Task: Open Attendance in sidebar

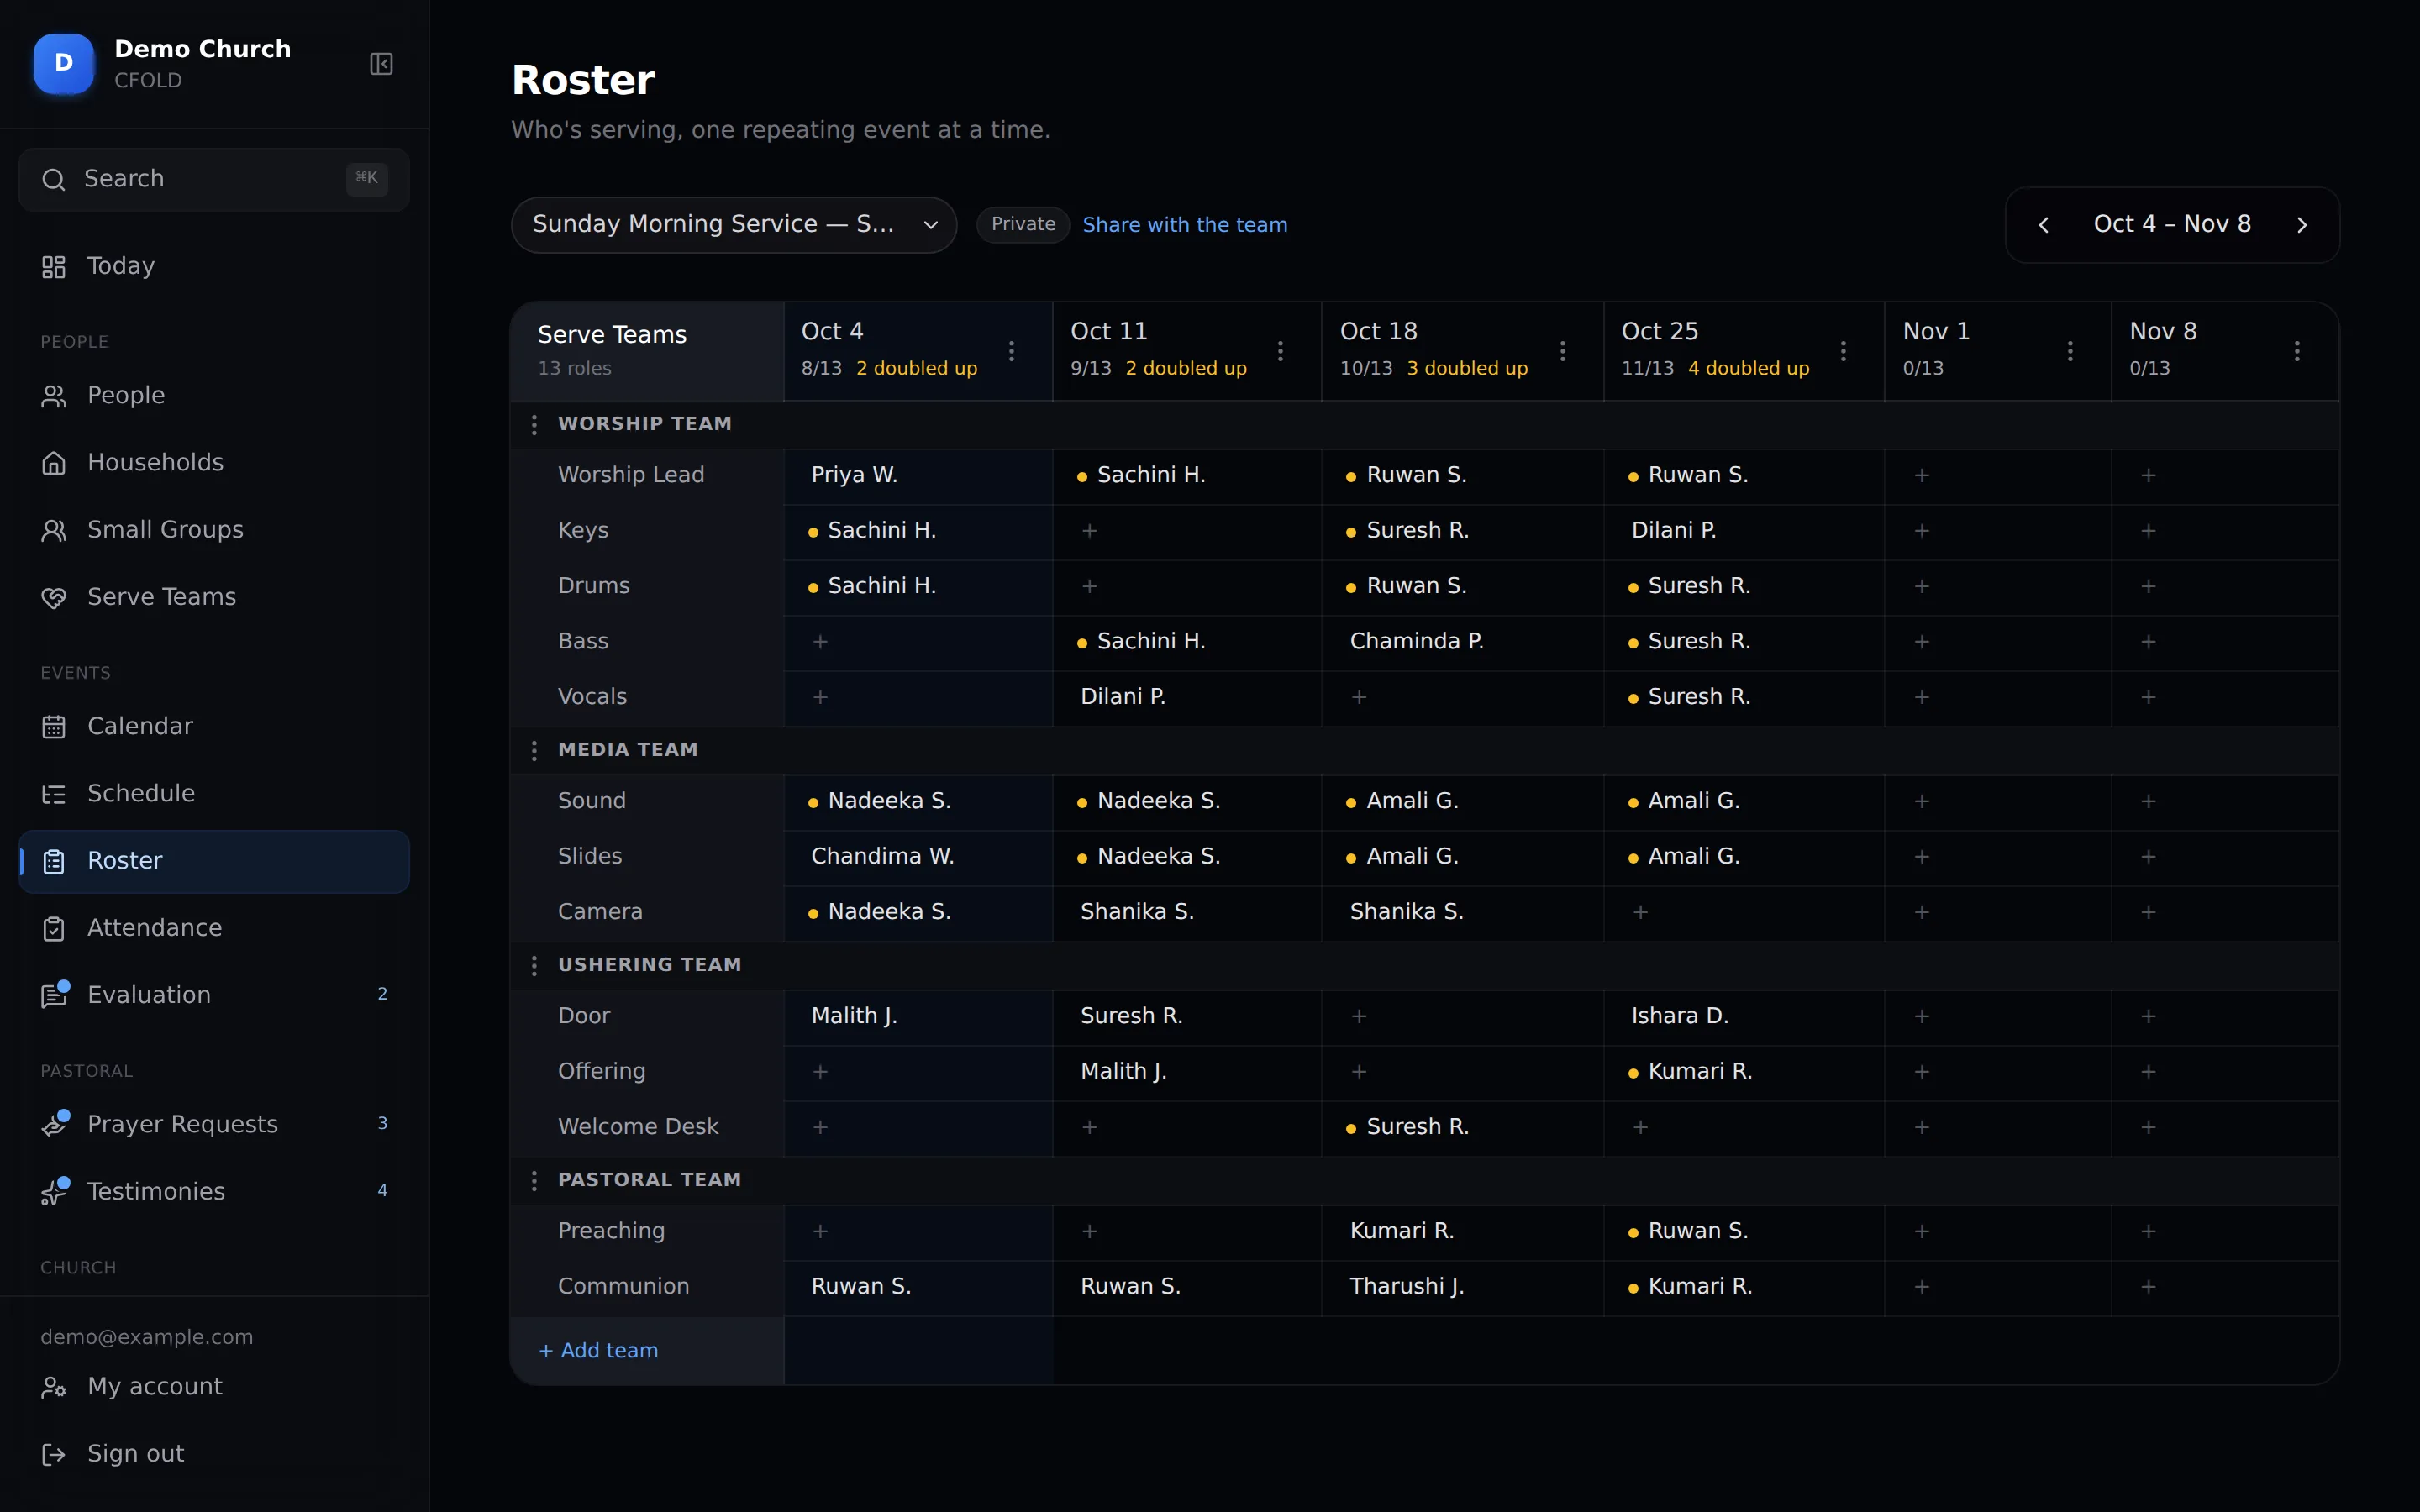Action: coord(214,928)
